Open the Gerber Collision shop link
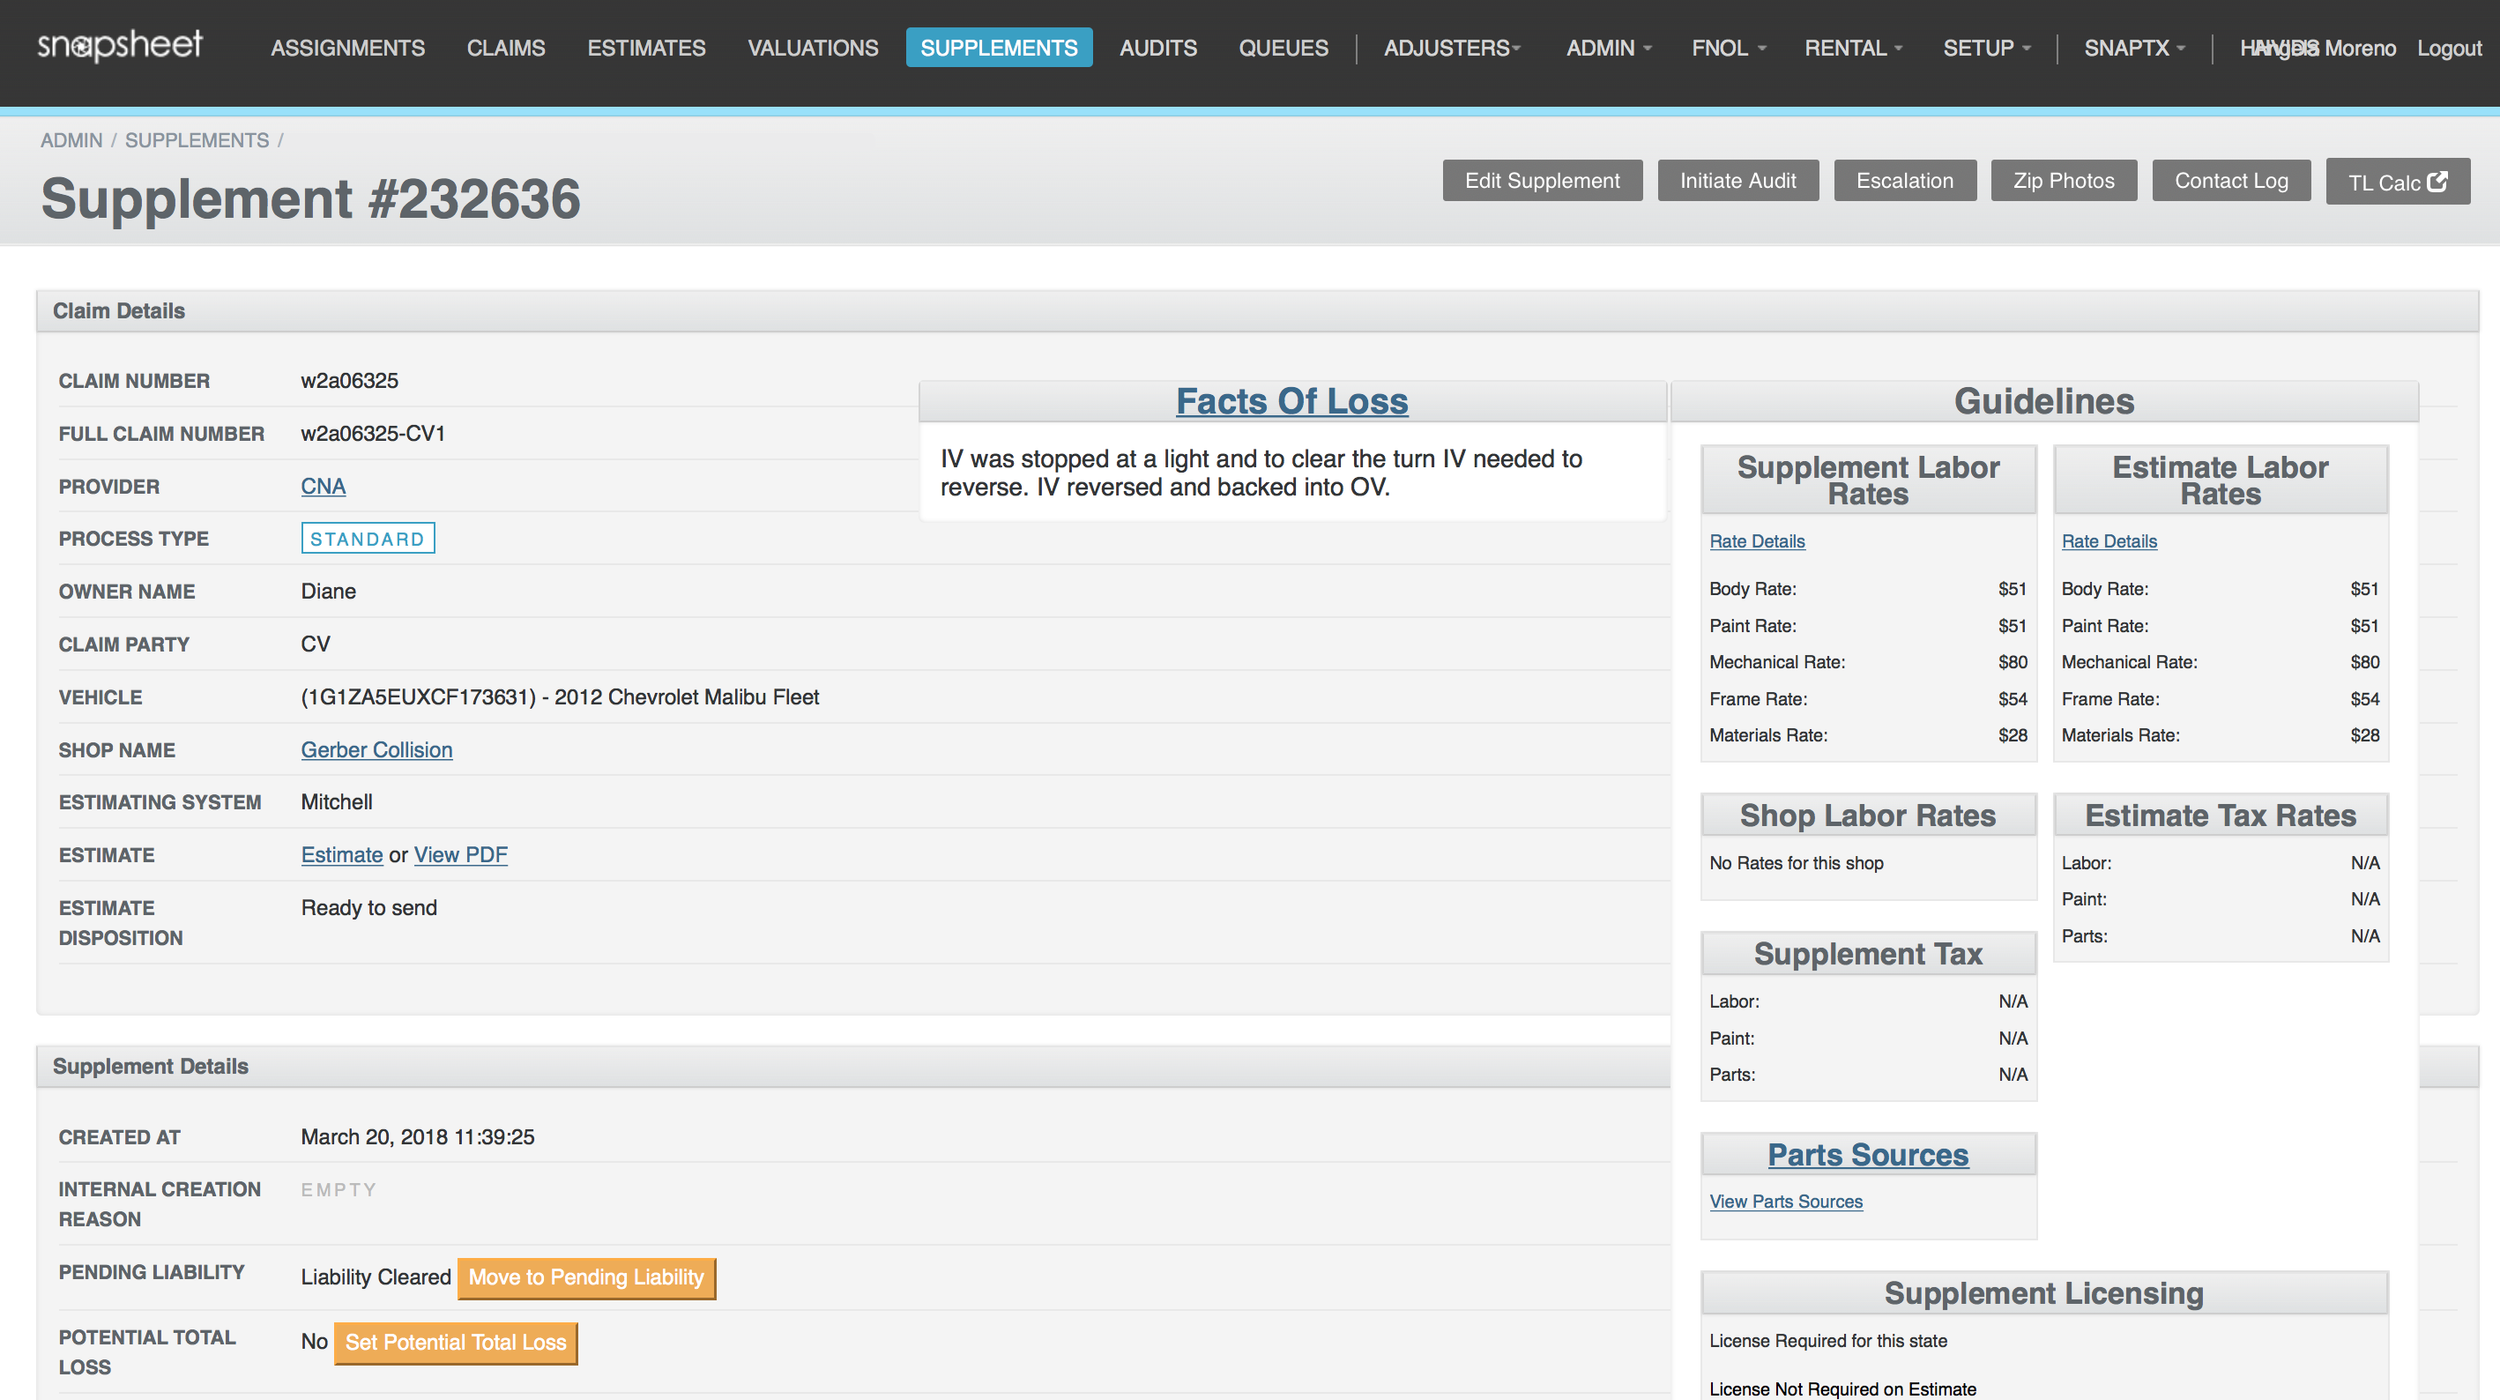Viewport: 2500px width, 1400px height. [376, 750]
